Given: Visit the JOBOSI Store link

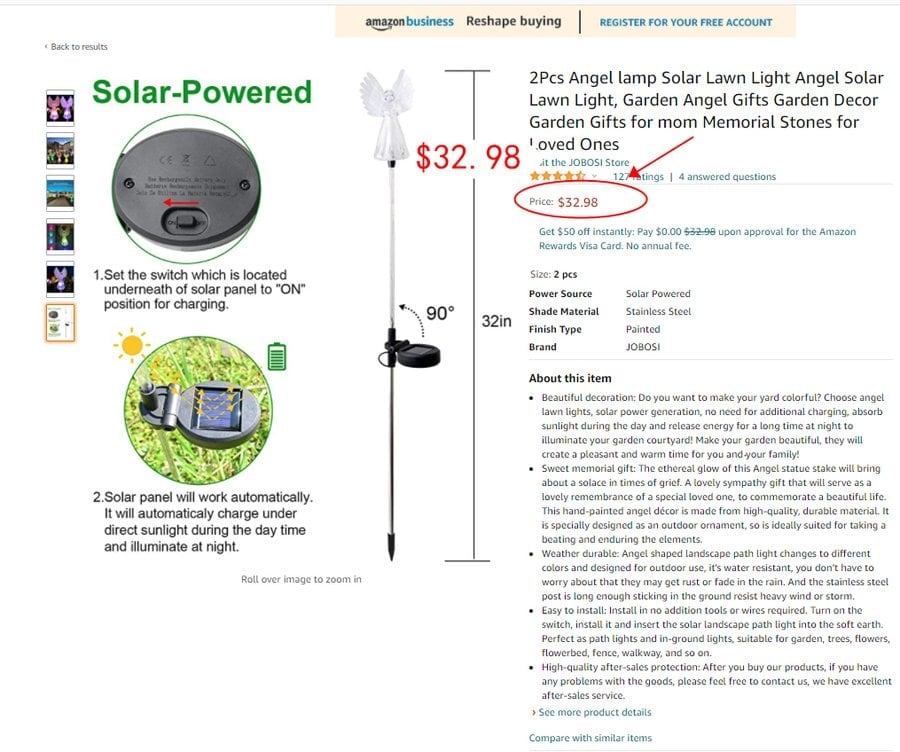Looking at the screenshot, I should (x=580, y=162).
